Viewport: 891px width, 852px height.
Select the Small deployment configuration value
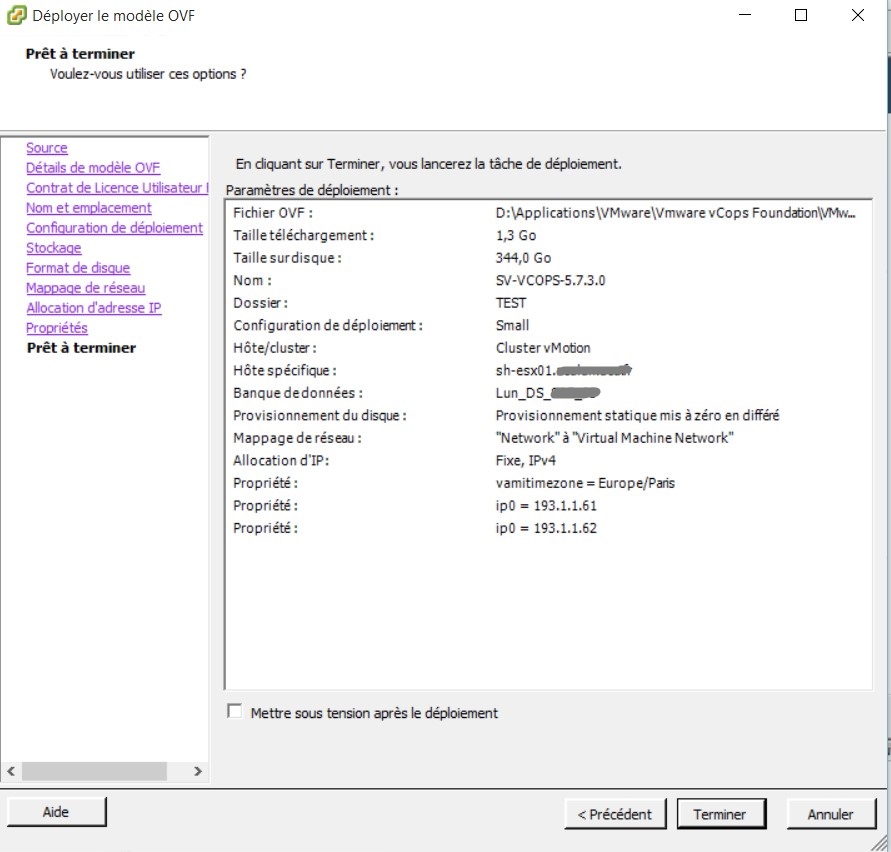(512, 325)
